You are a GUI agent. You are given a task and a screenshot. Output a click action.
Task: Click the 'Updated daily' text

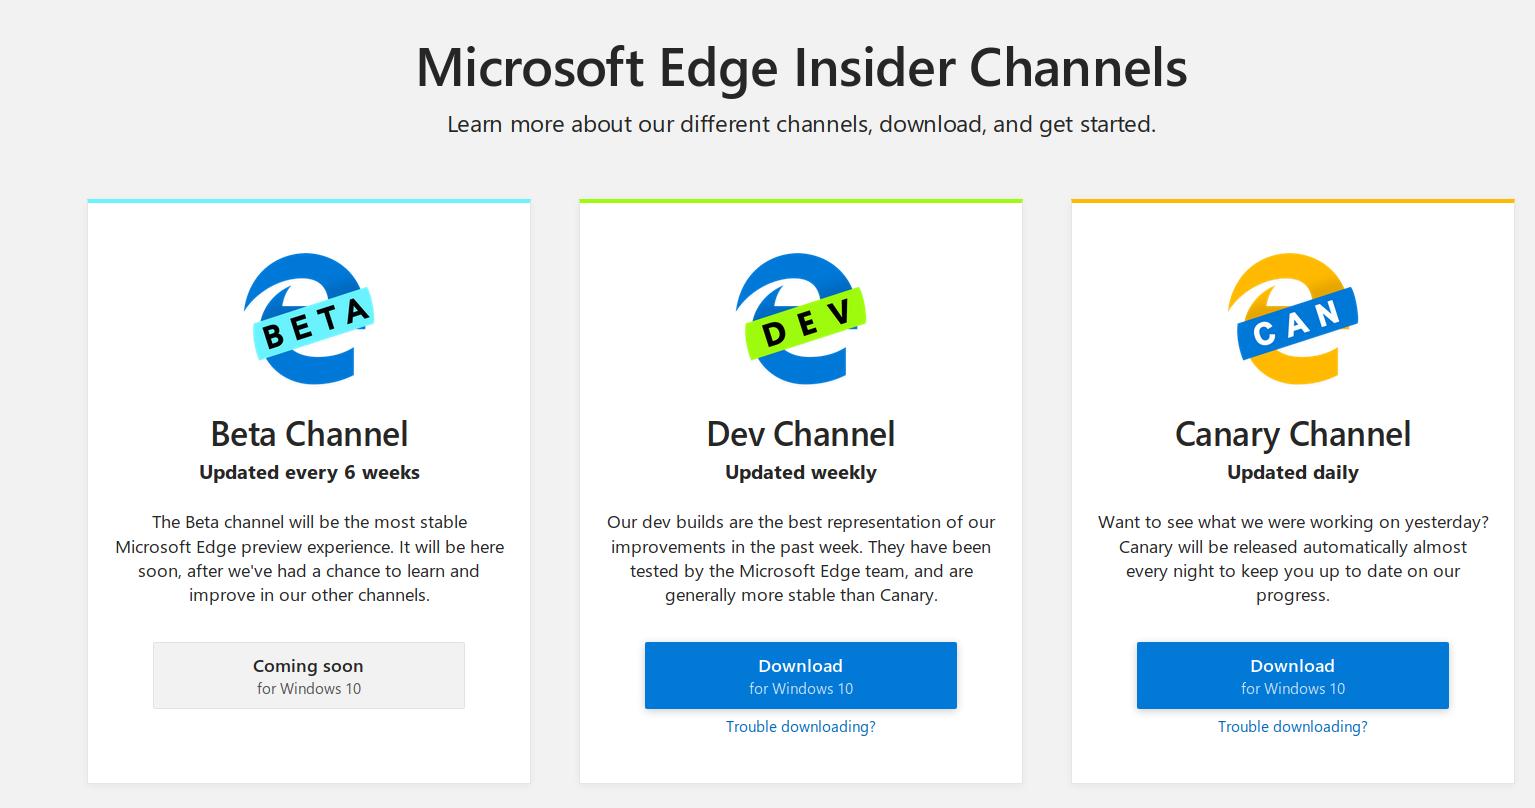pyautogui.click(x=1293, y=473)
